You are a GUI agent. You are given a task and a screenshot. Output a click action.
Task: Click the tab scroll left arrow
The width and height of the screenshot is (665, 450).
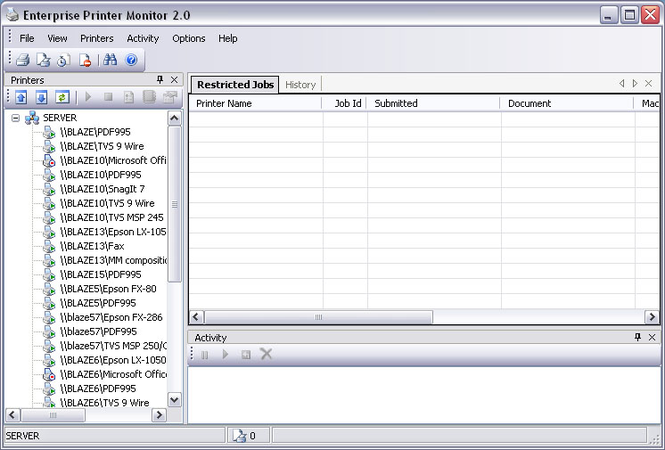tap(621, 84)
